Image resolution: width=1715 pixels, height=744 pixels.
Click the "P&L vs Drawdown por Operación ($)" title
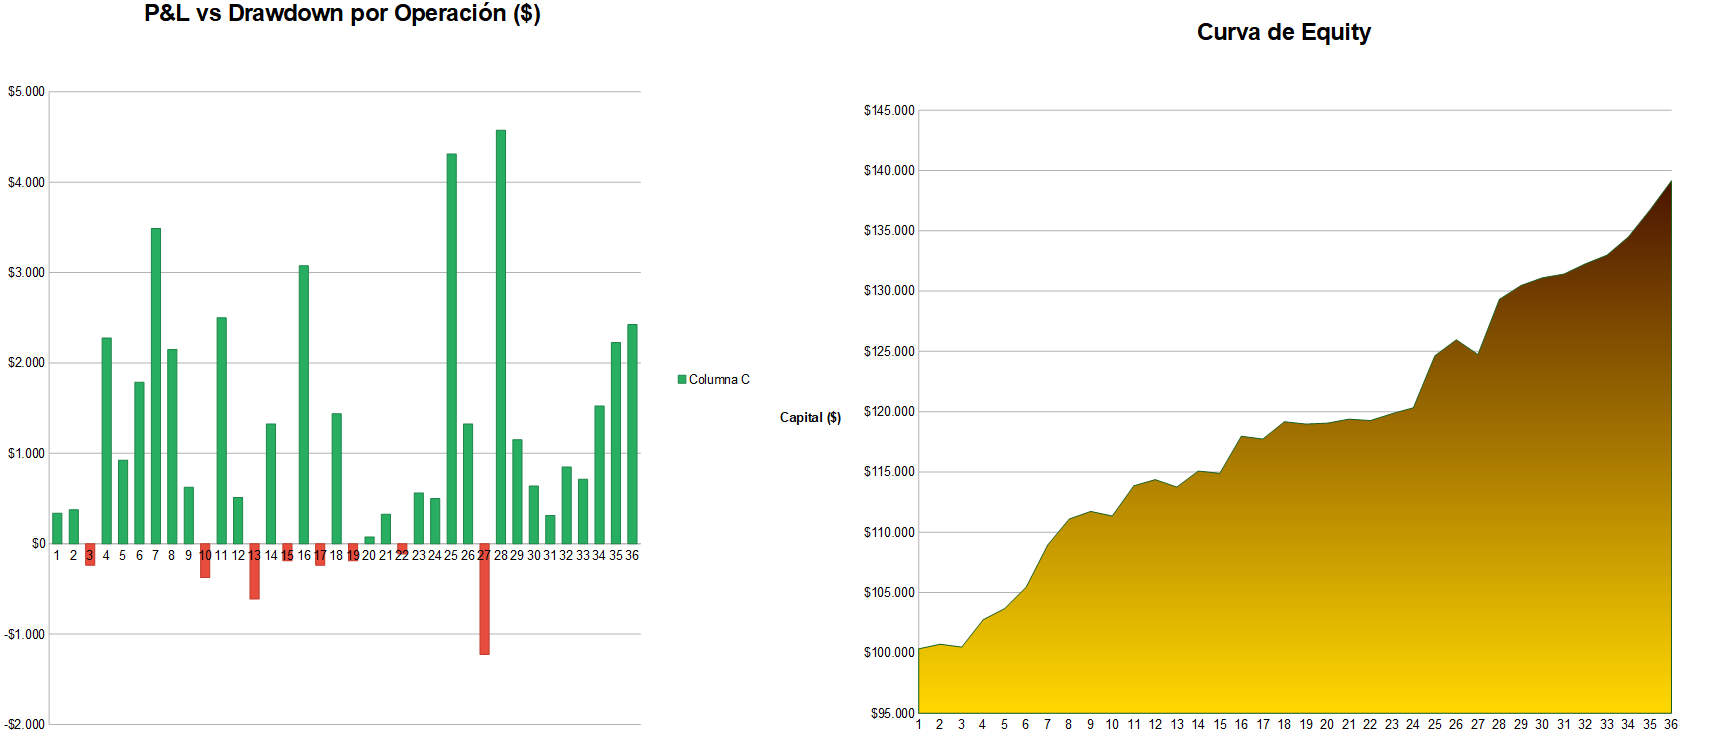(342, 14)
